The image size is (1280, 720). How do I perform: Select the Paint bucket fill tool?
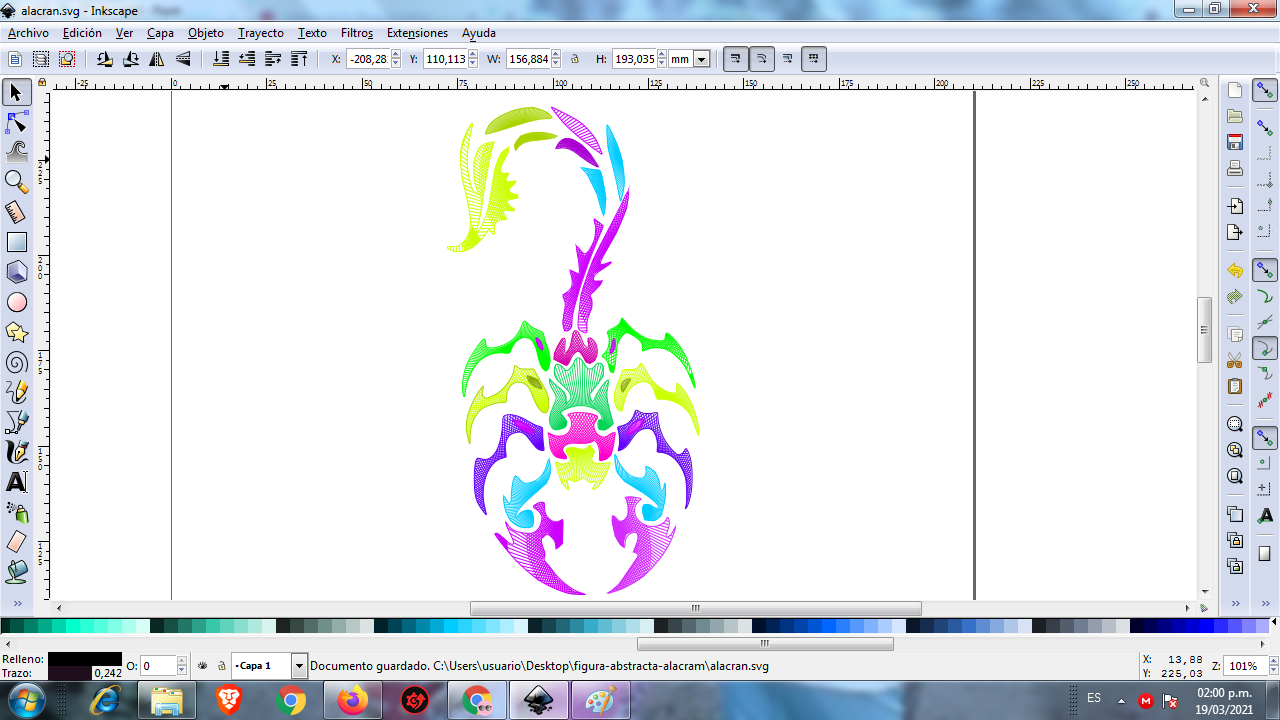pos(16,572)
